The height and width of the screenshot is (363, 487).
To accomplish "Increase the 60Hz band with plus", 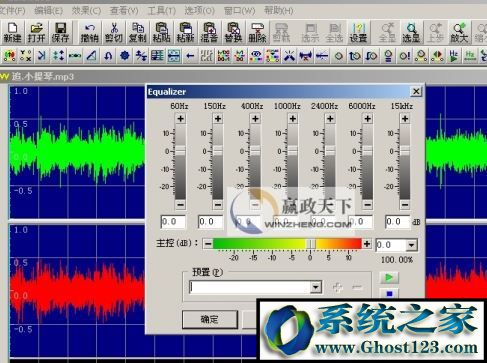I will [x=181, y=119].
